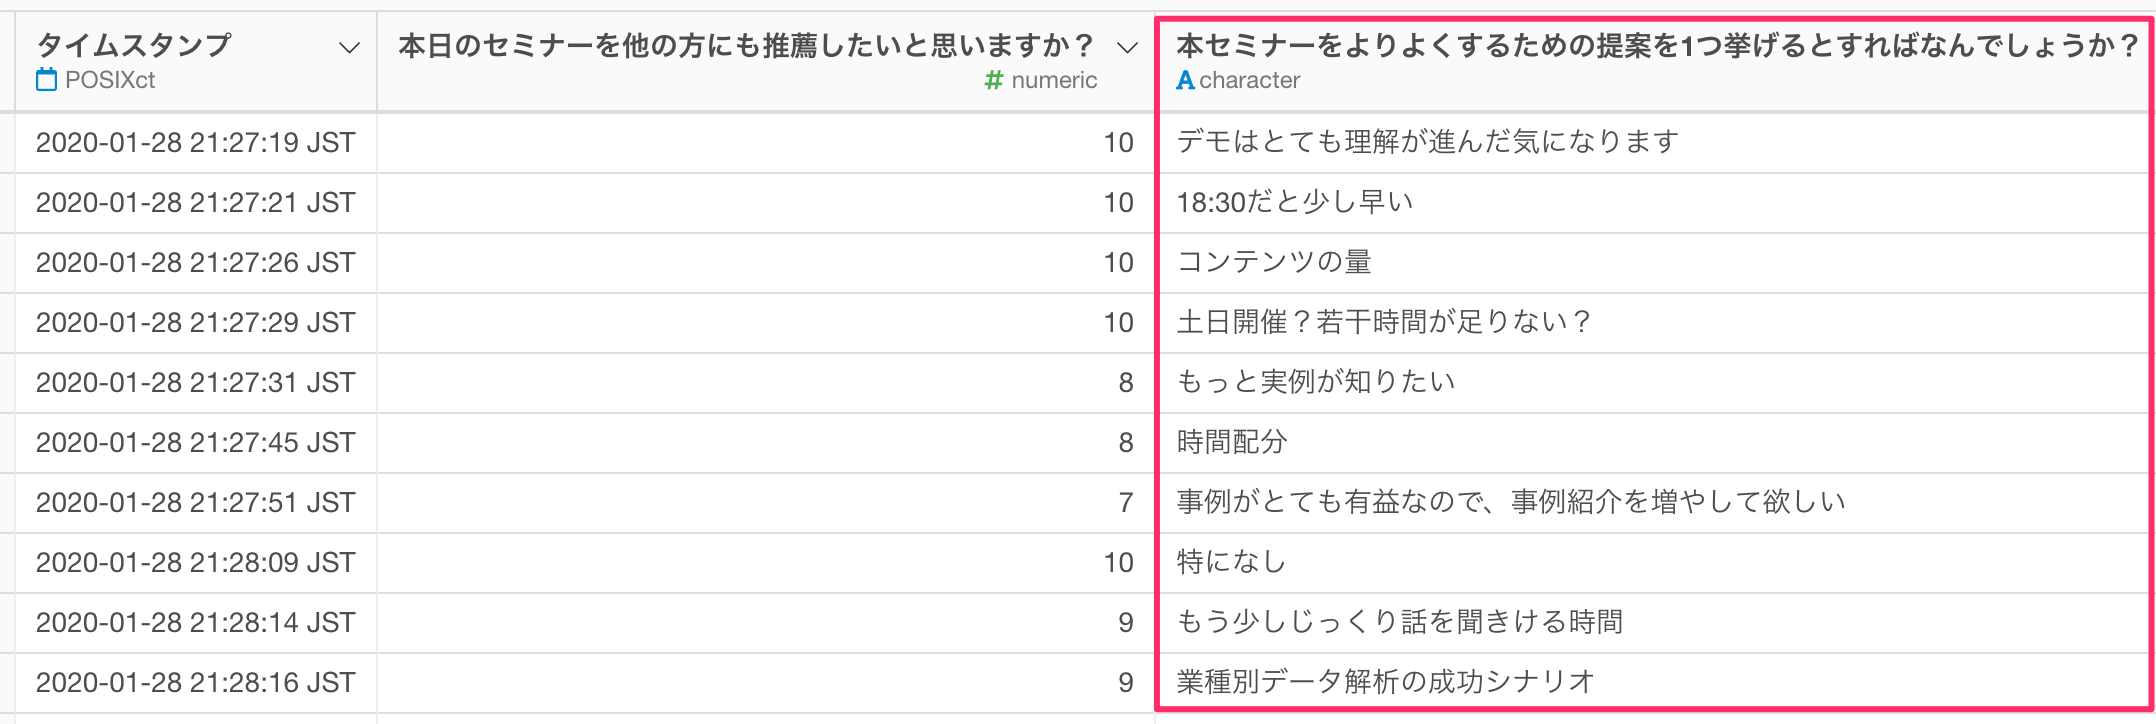The width and height of the screenshot is (2156, 724).
Task: Click the POSIXct calendar type icon
Action: (46, 80)
